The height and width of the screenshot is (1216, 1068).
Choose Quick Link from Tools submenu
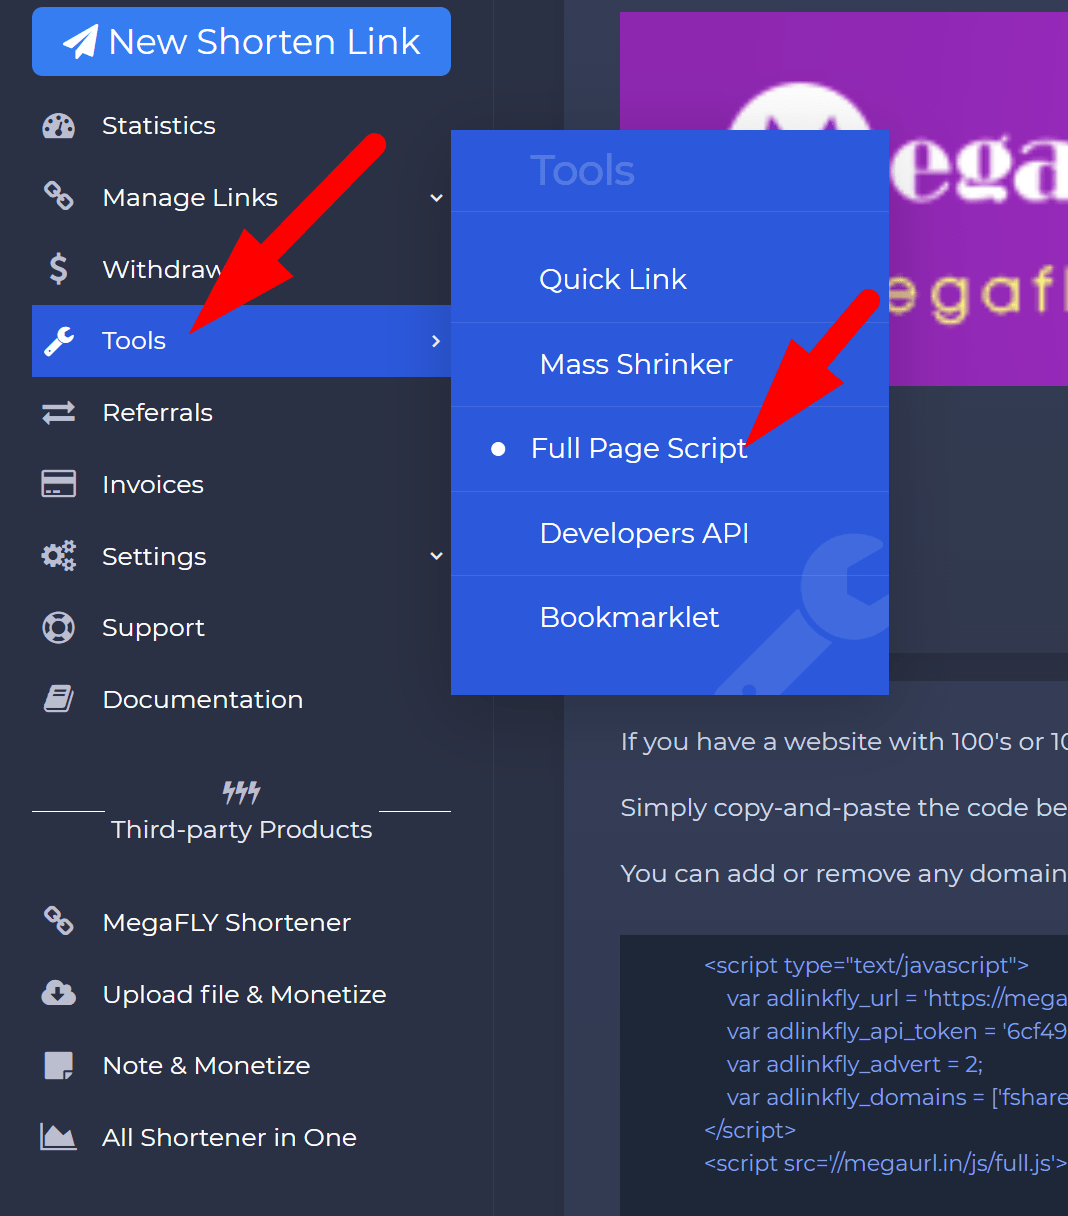pos(613,279)
